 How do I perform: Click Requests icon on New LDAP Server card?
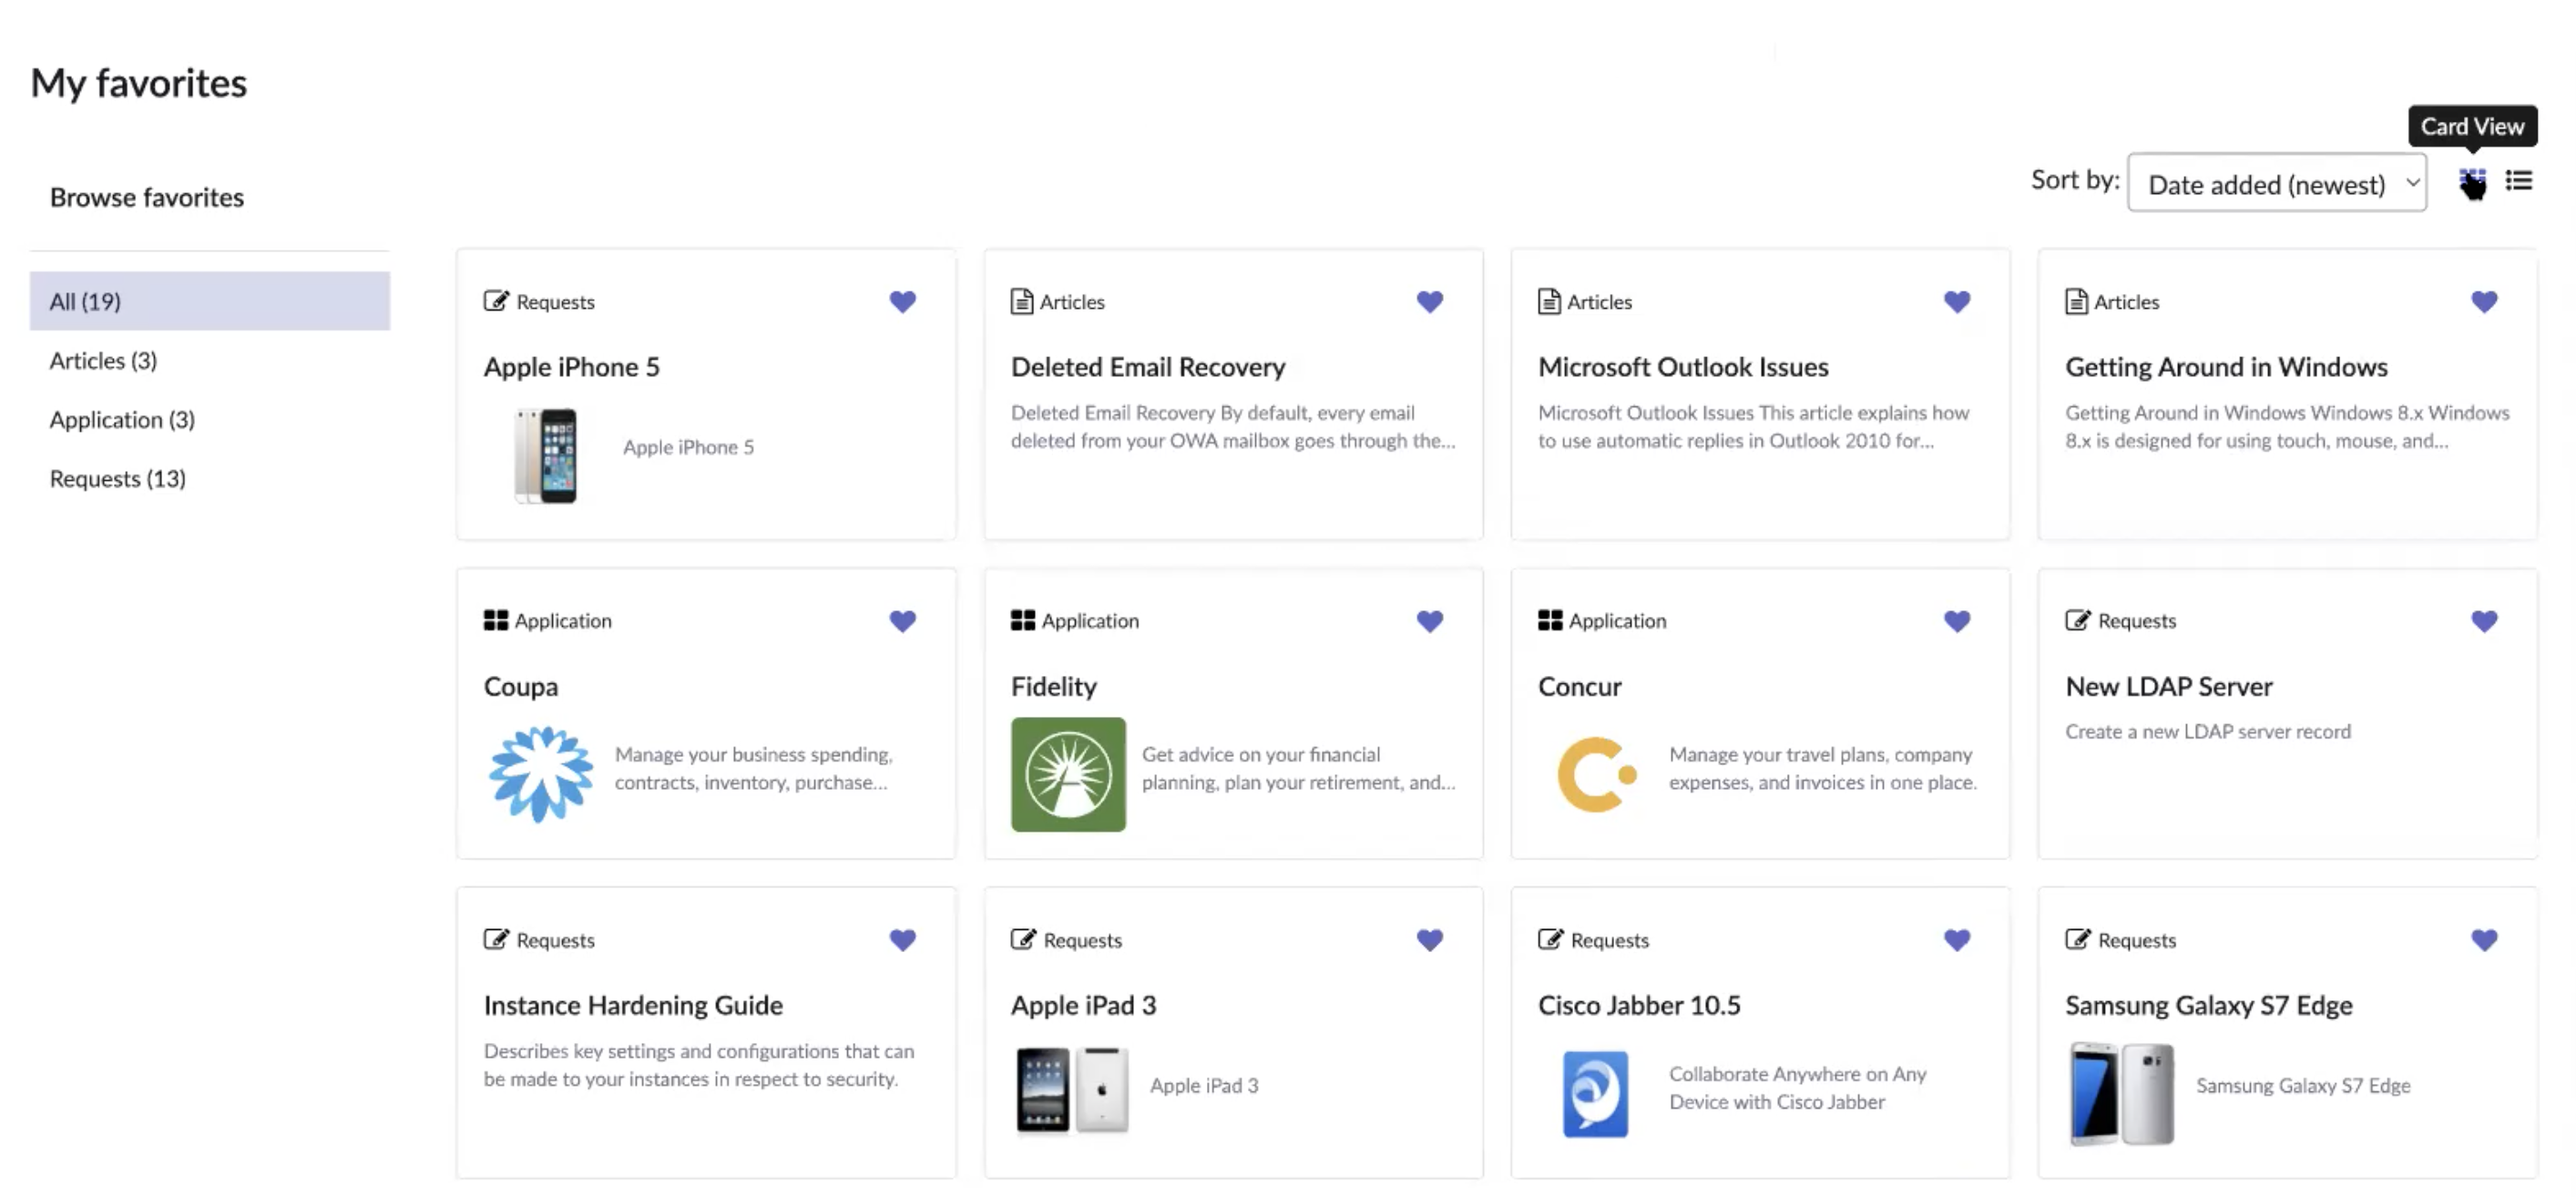2078,621
